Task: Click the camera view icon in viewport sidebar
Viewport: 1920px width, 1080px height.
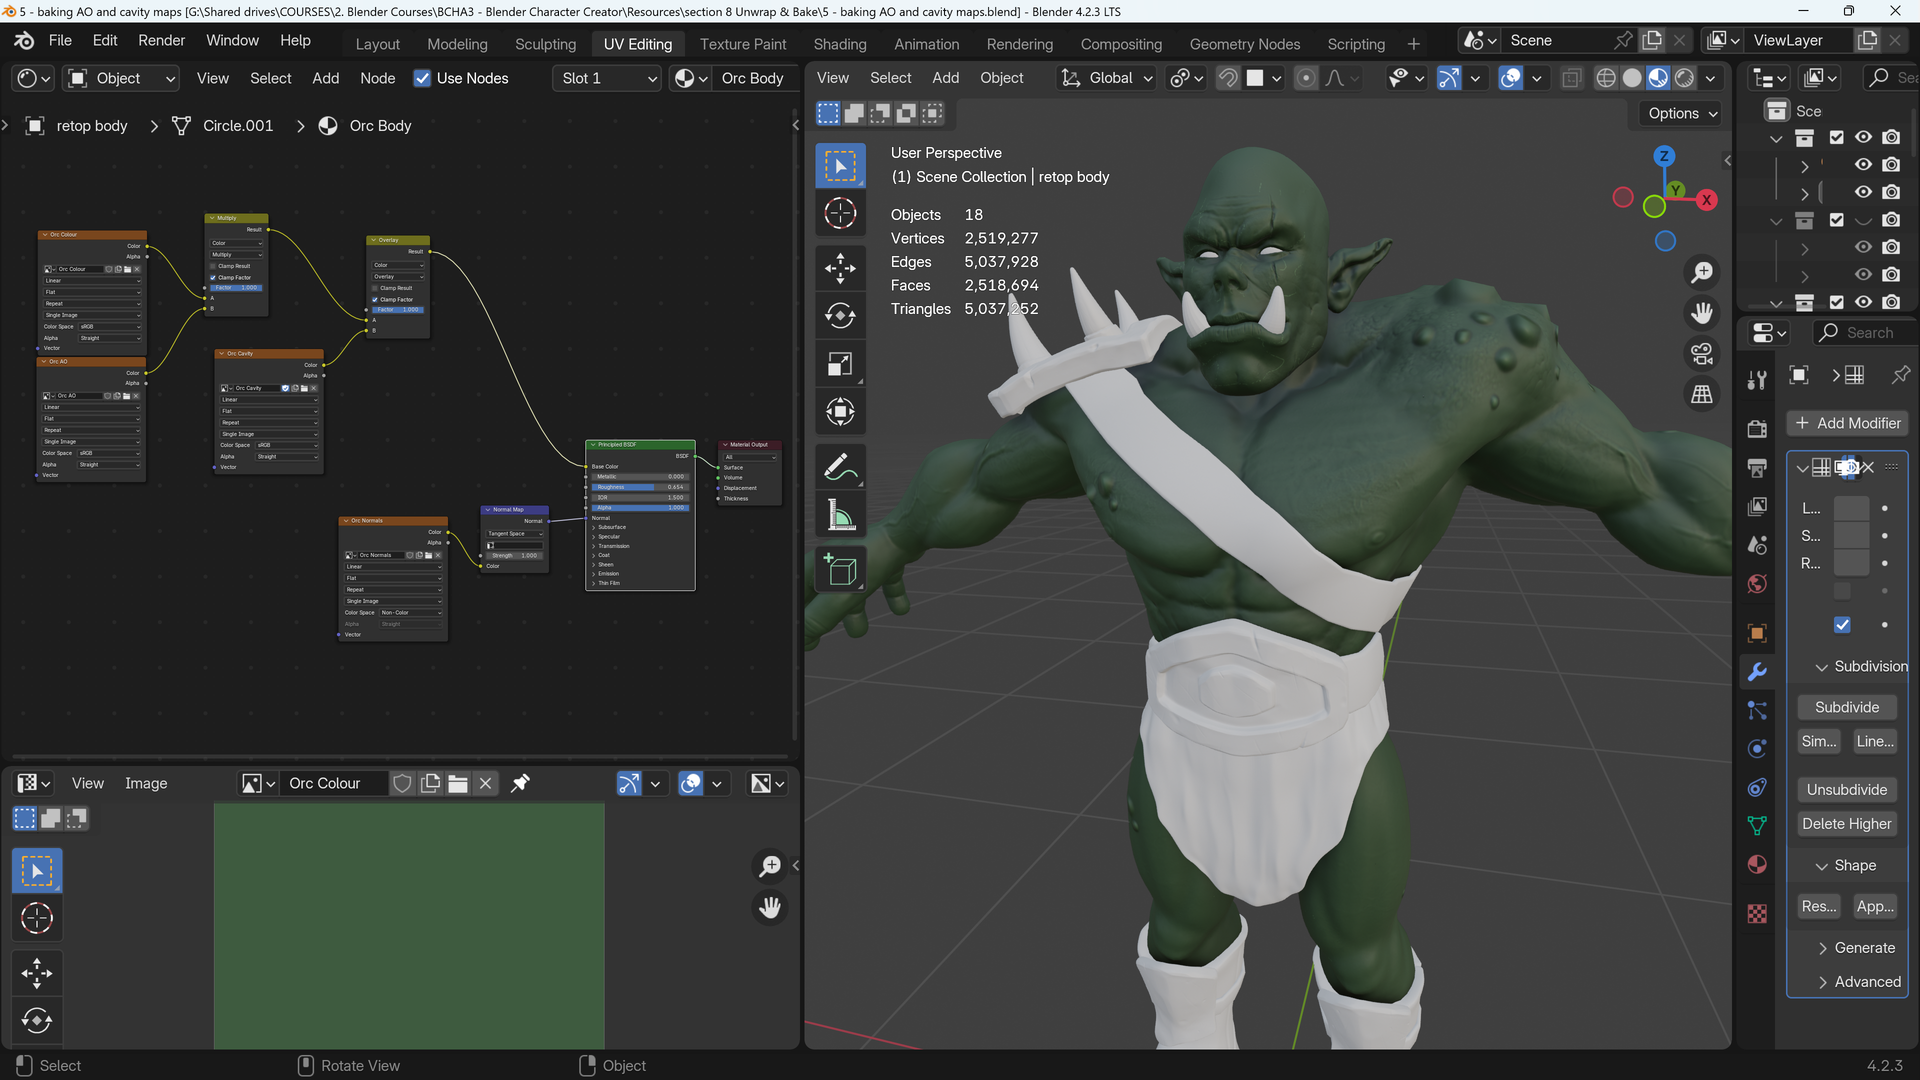Action: click(x=1703, y=353)
